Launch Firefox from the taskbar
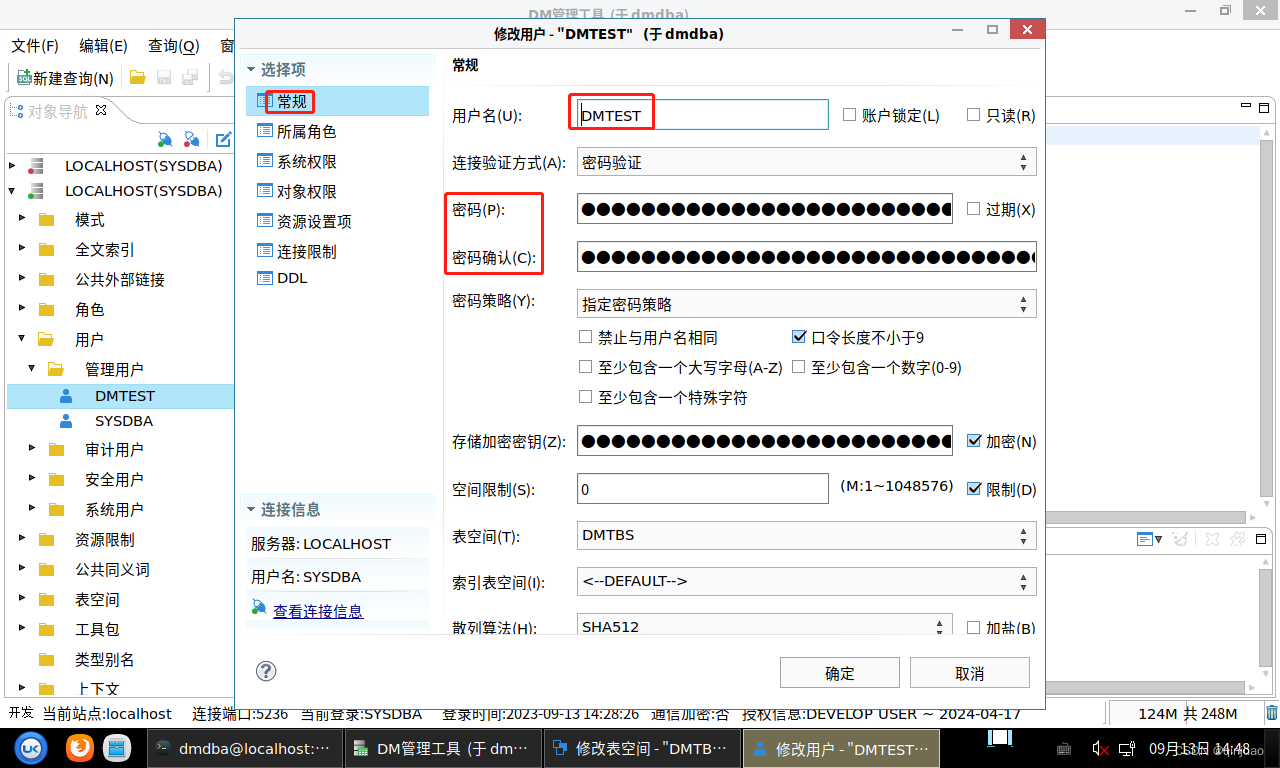 [79, 748]
